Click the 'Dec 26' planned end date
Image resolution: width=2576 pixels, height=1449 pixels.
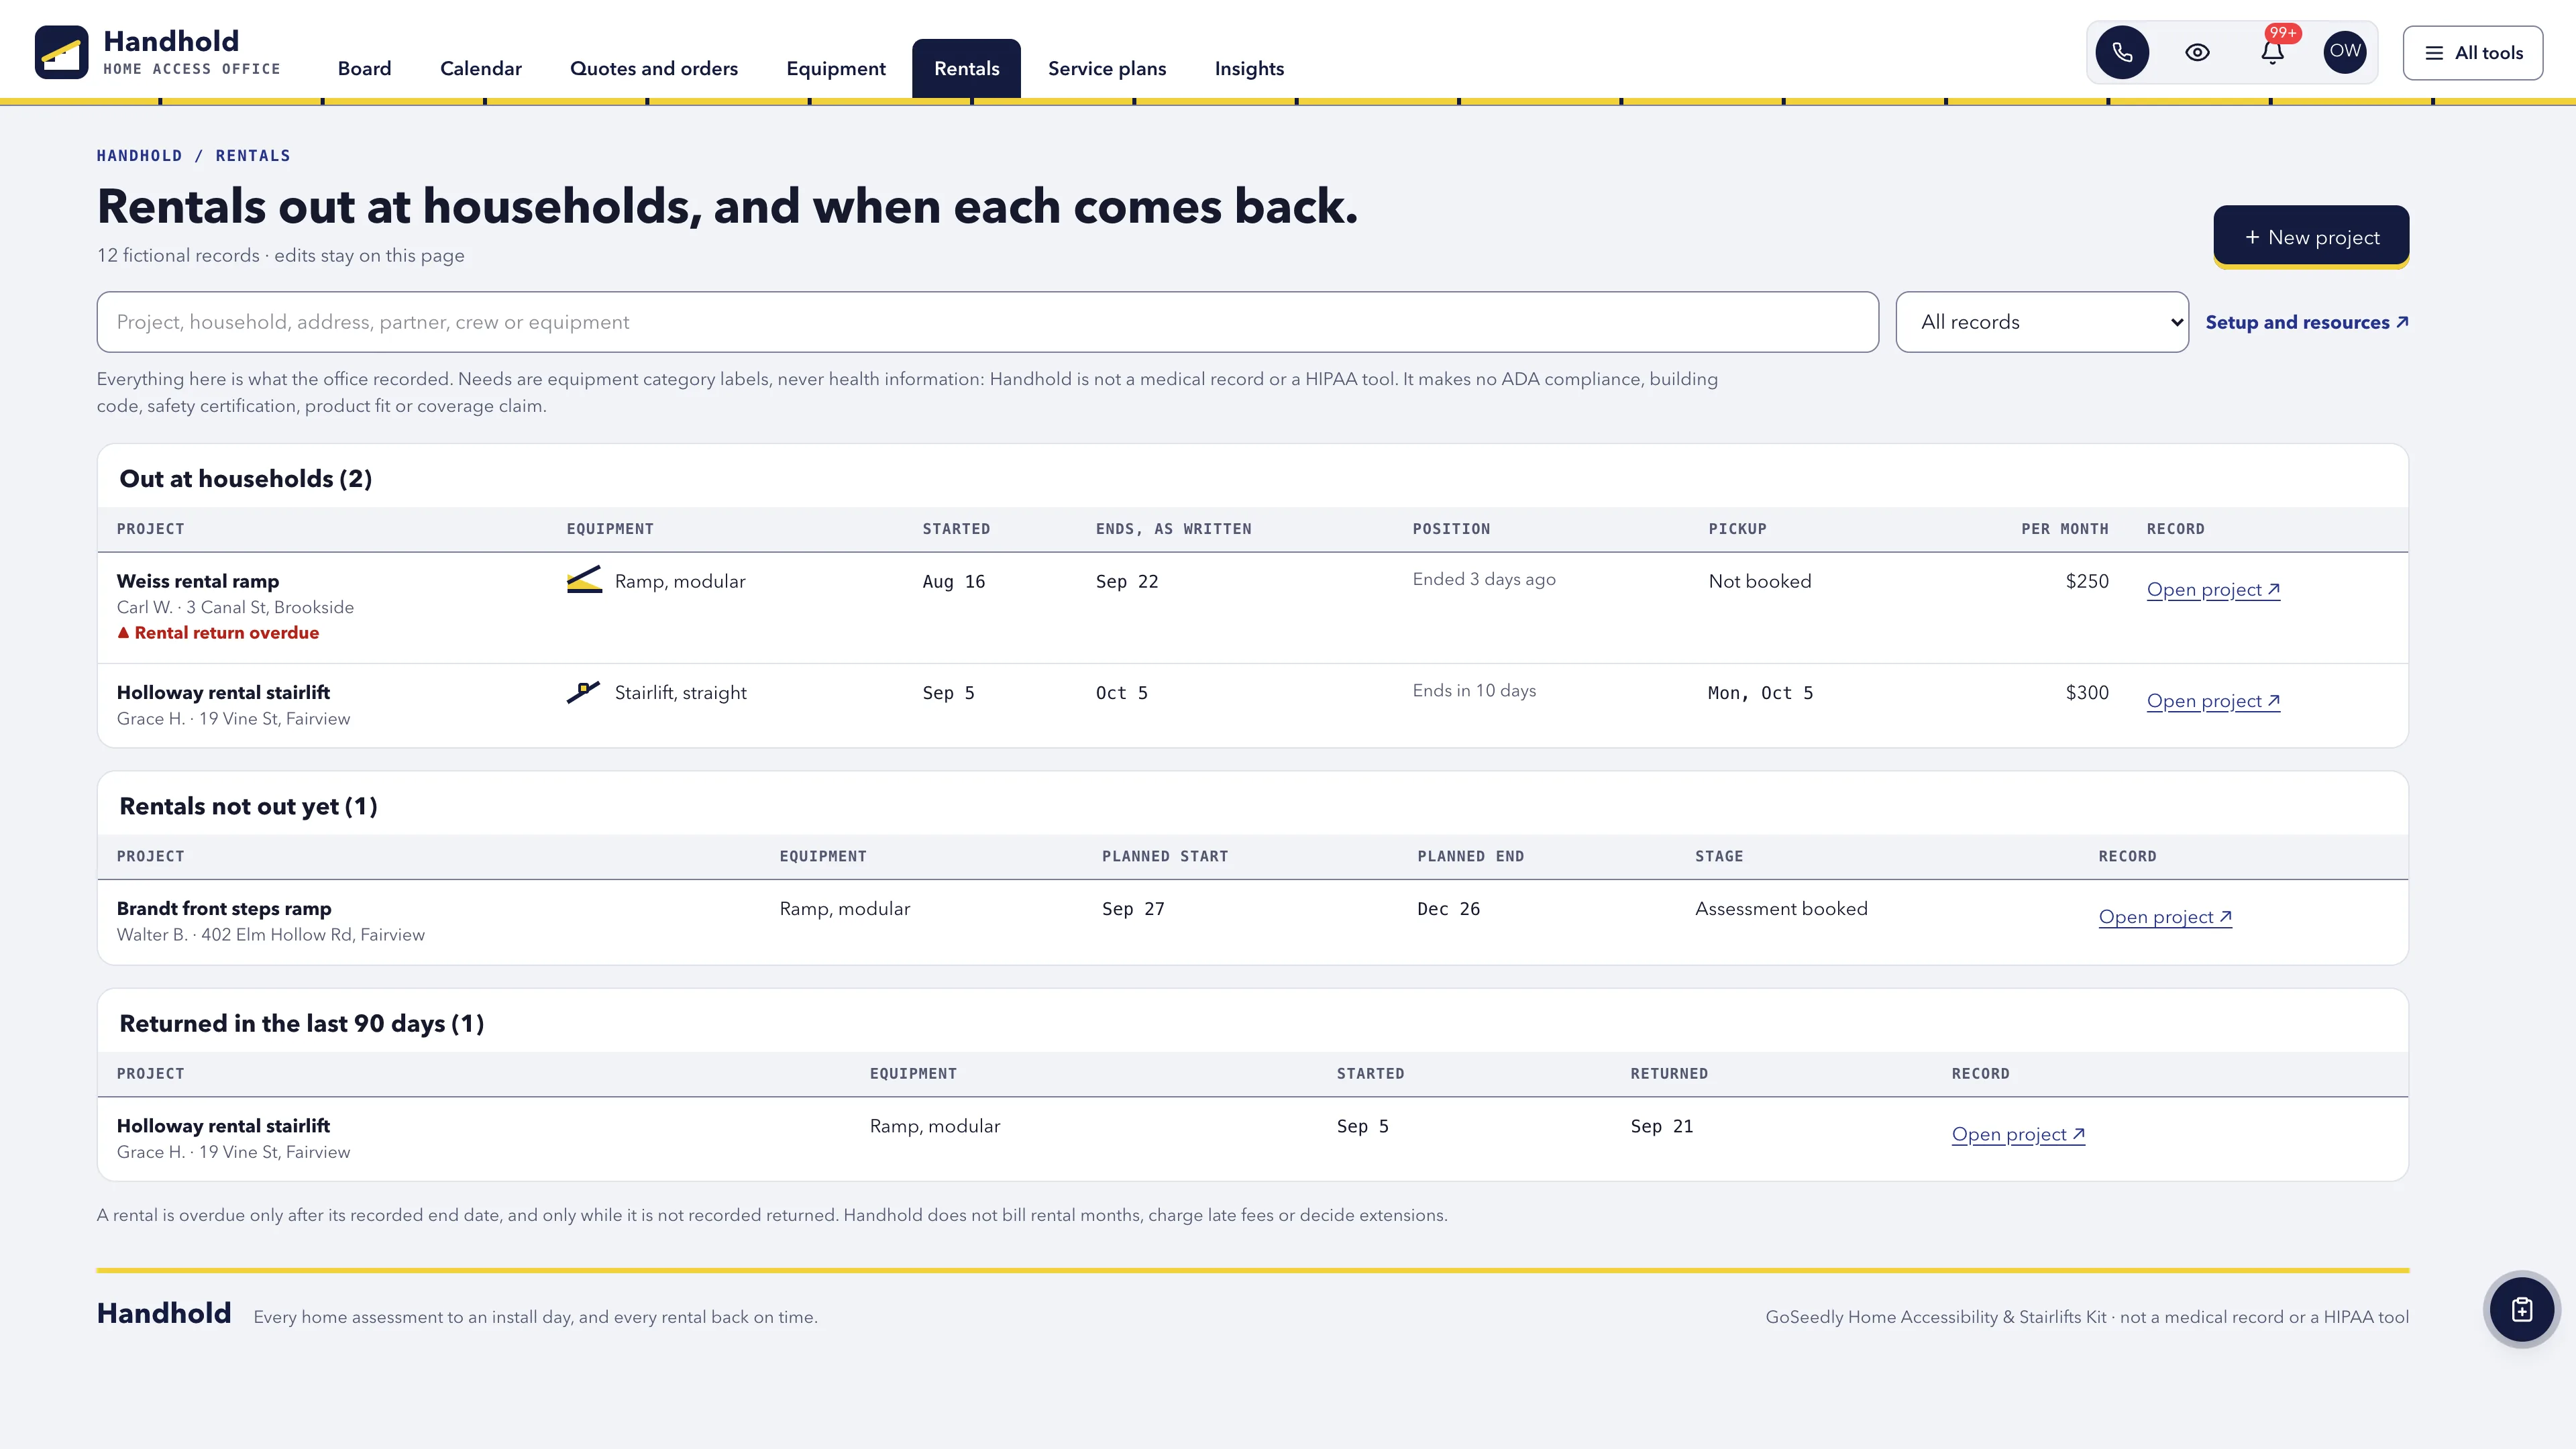coord(1448,909)
